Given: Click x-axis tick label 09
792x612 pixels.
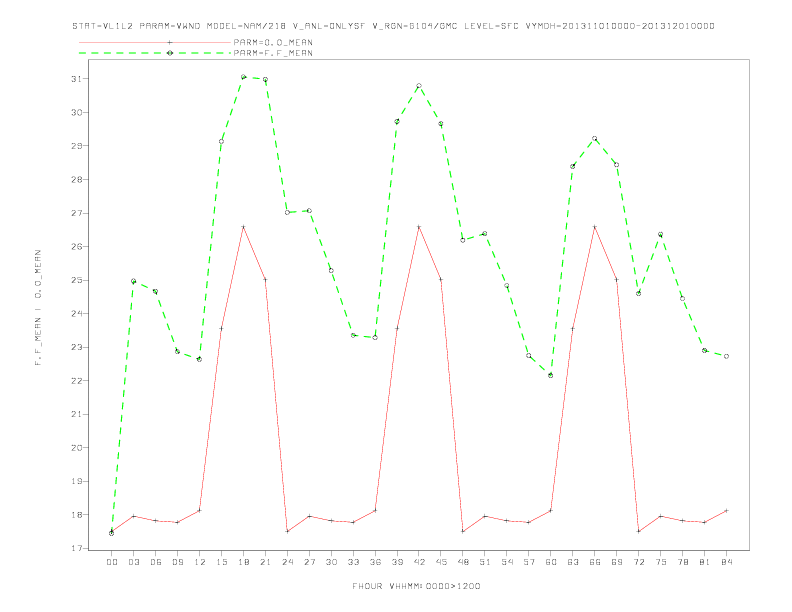Looking at the screenshot, I should (177, 562).
